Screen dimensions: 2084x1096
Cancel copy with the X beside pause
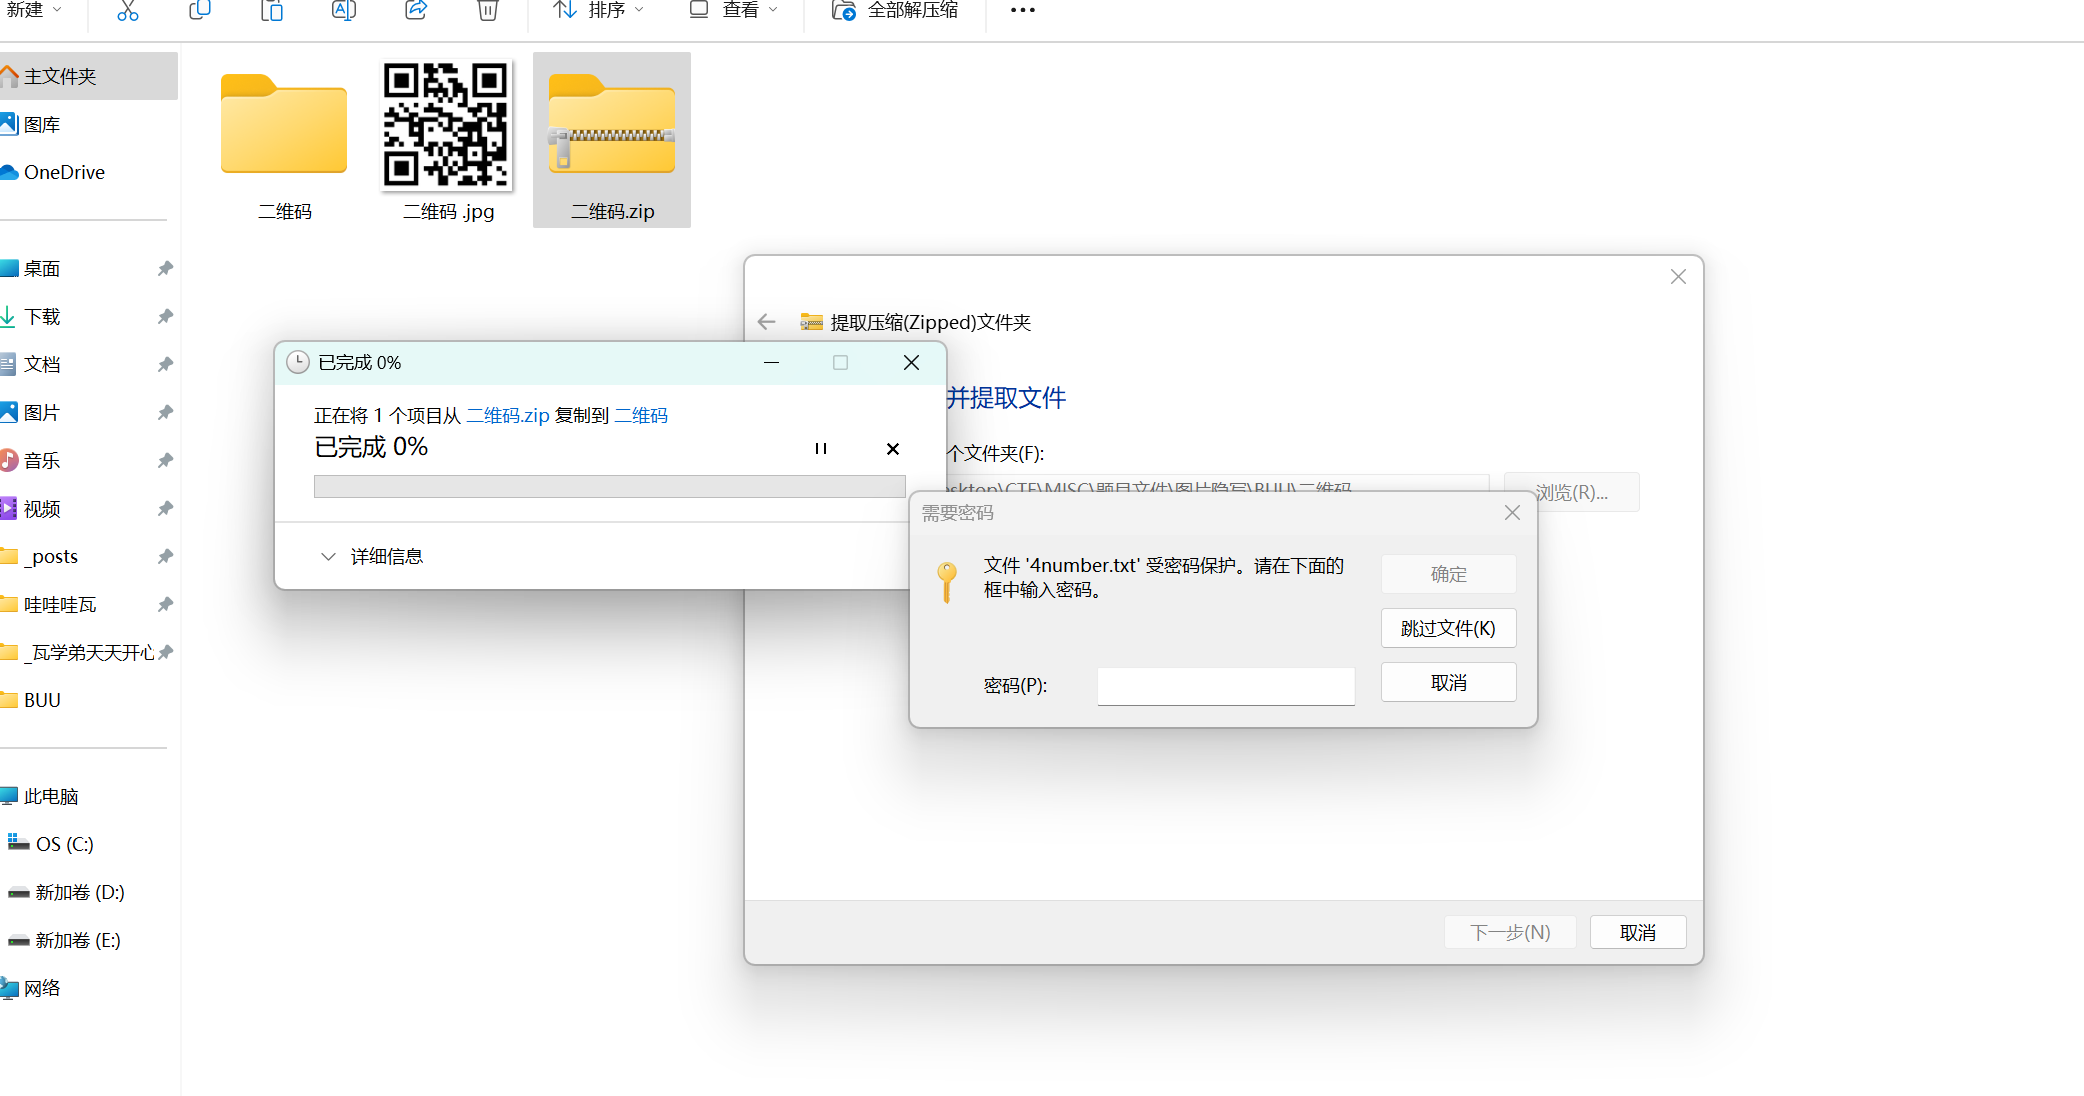tap(893, 449)
